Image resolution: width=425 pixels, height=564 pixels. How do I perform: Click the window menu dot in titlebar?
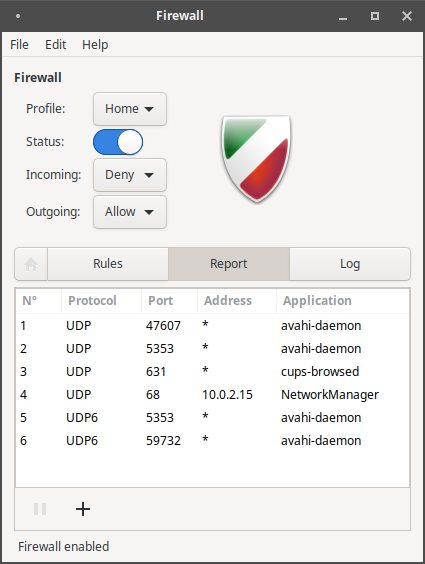coord(18,16)
